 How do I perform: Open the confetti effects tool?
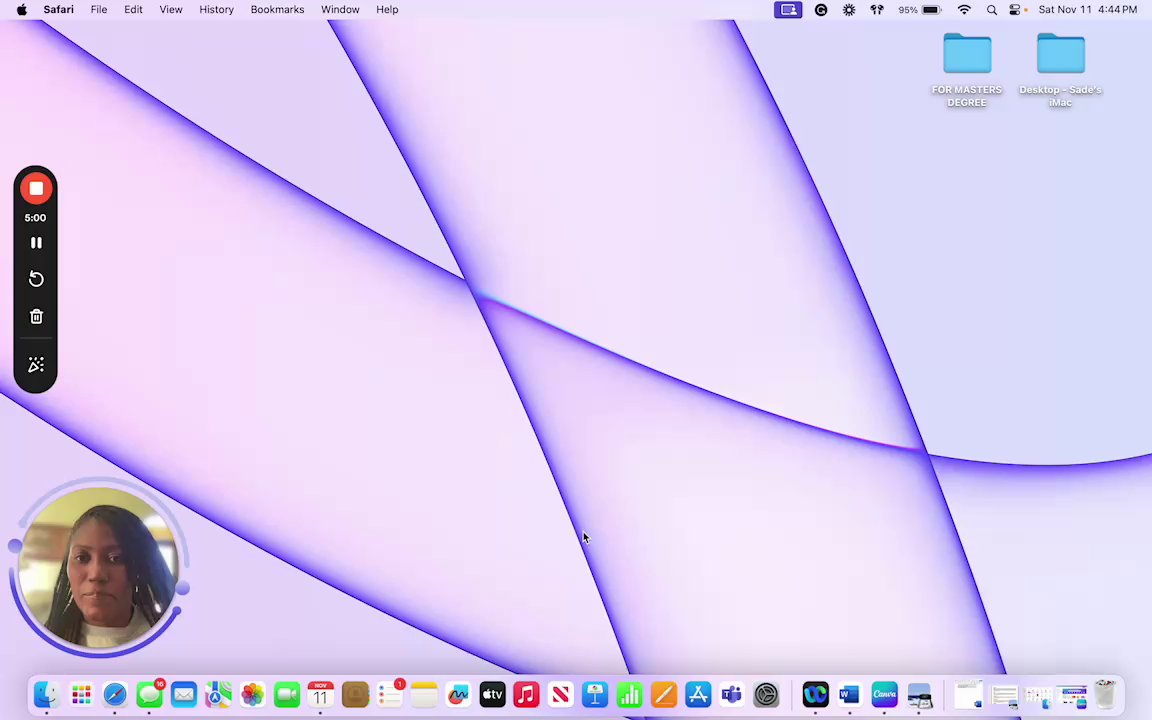[x=35, y=365]
